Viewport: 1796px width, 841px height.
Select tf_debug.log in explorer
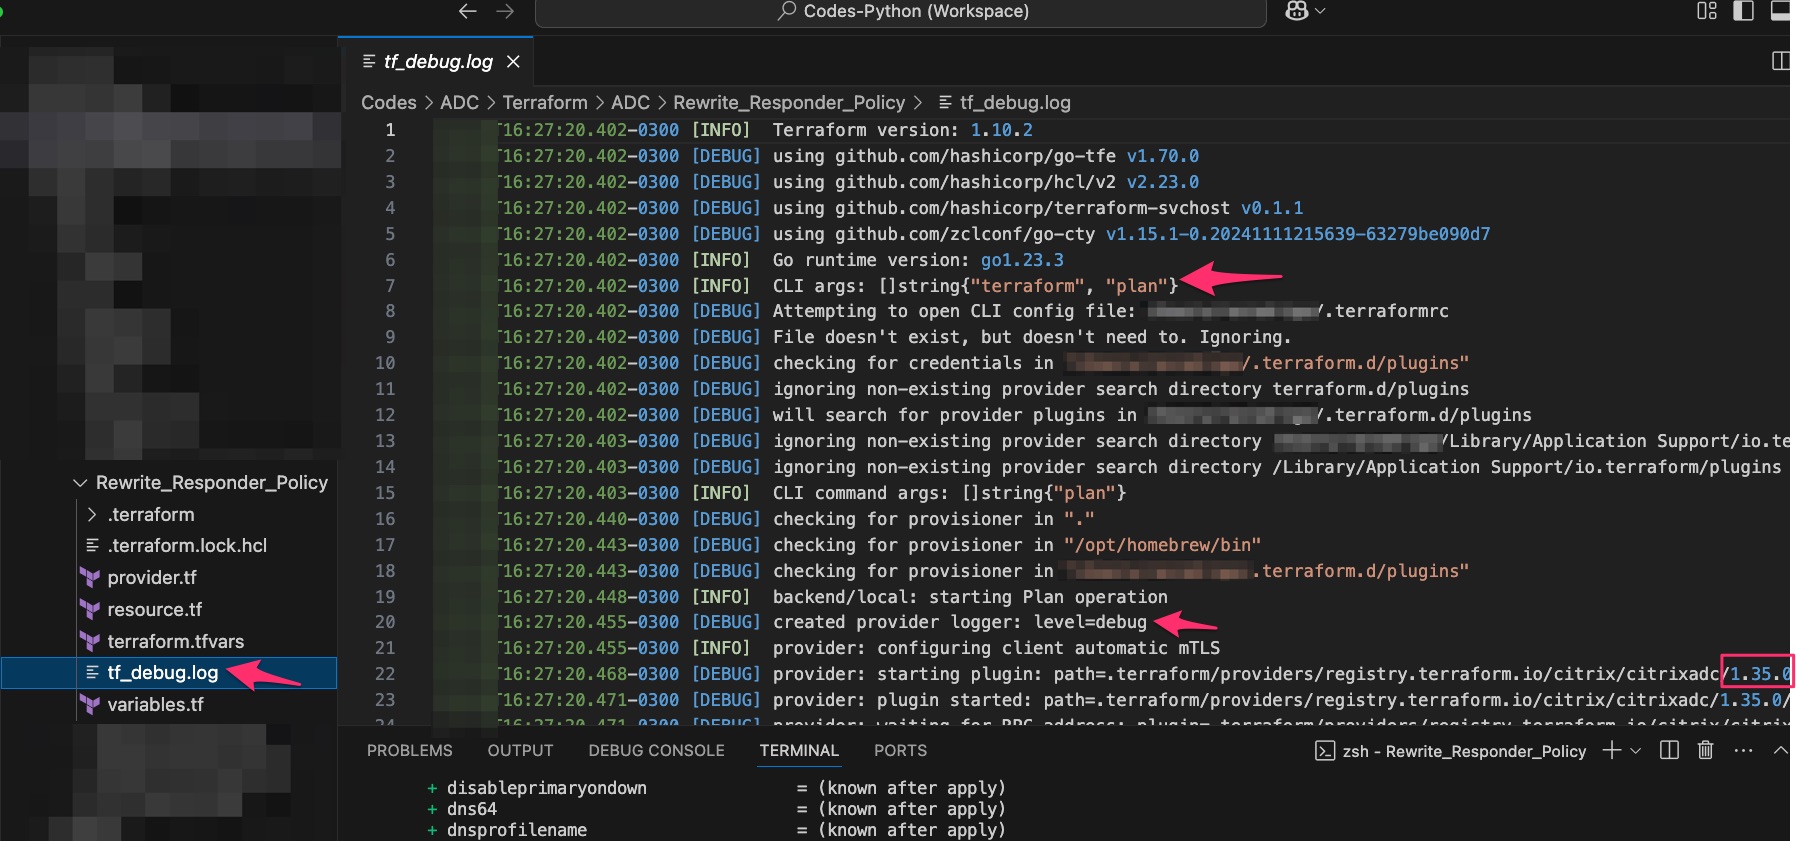(x=168, y=673)
